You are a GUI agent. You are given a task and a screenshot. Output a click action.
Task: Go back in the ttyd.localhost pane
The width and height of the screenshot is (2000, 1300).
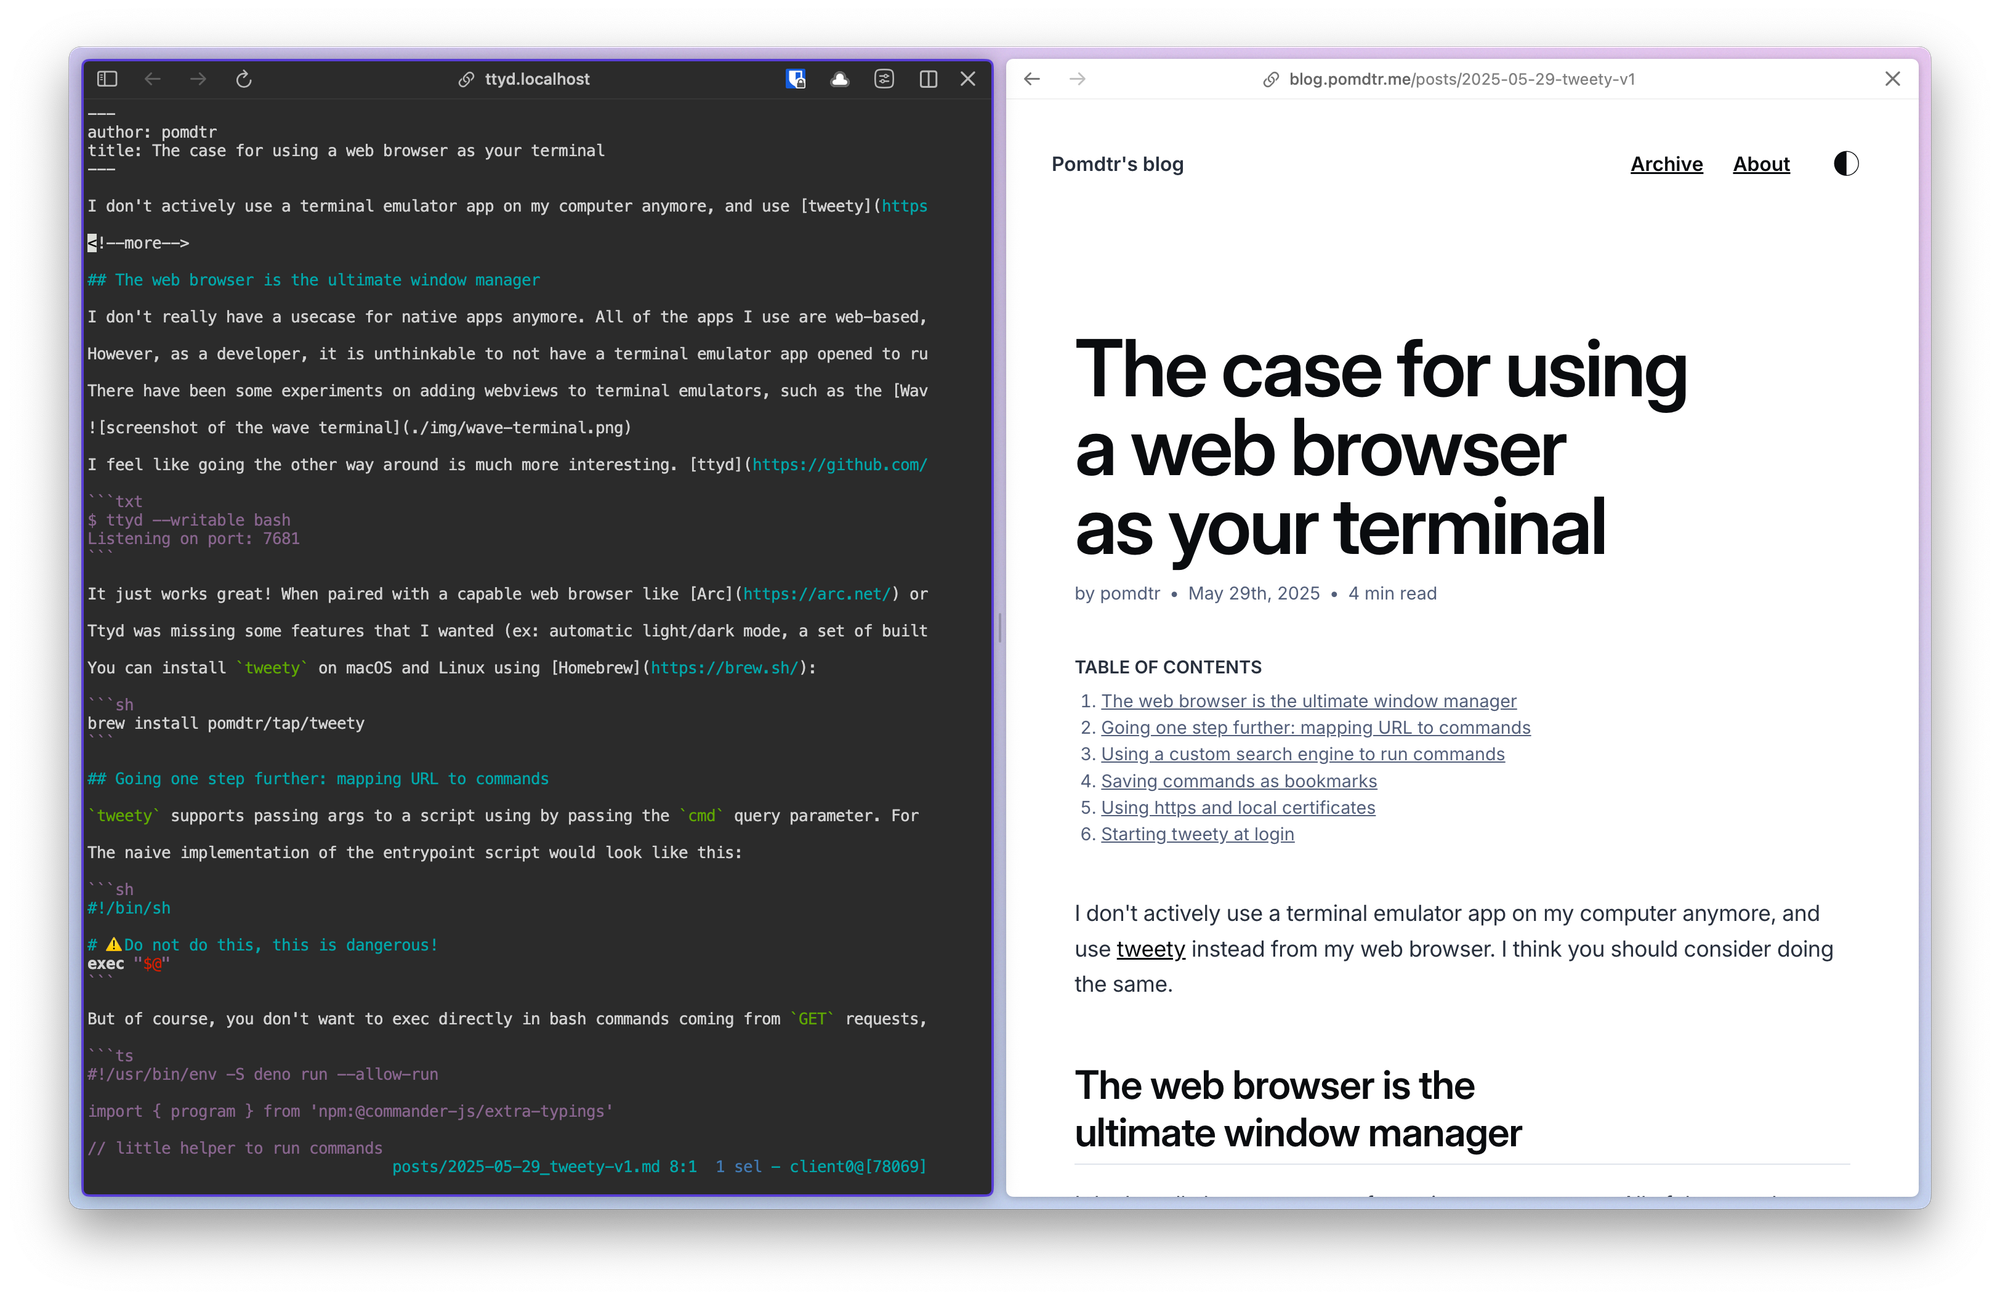tap(152, 79)
